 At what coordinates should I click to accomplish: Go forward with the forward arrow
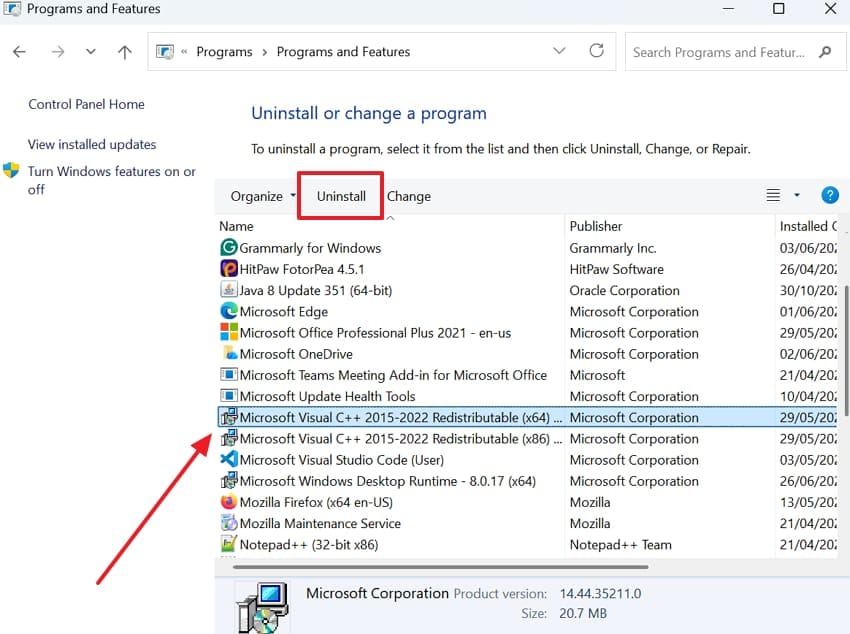pyautogui.click(x=57, y=52)
